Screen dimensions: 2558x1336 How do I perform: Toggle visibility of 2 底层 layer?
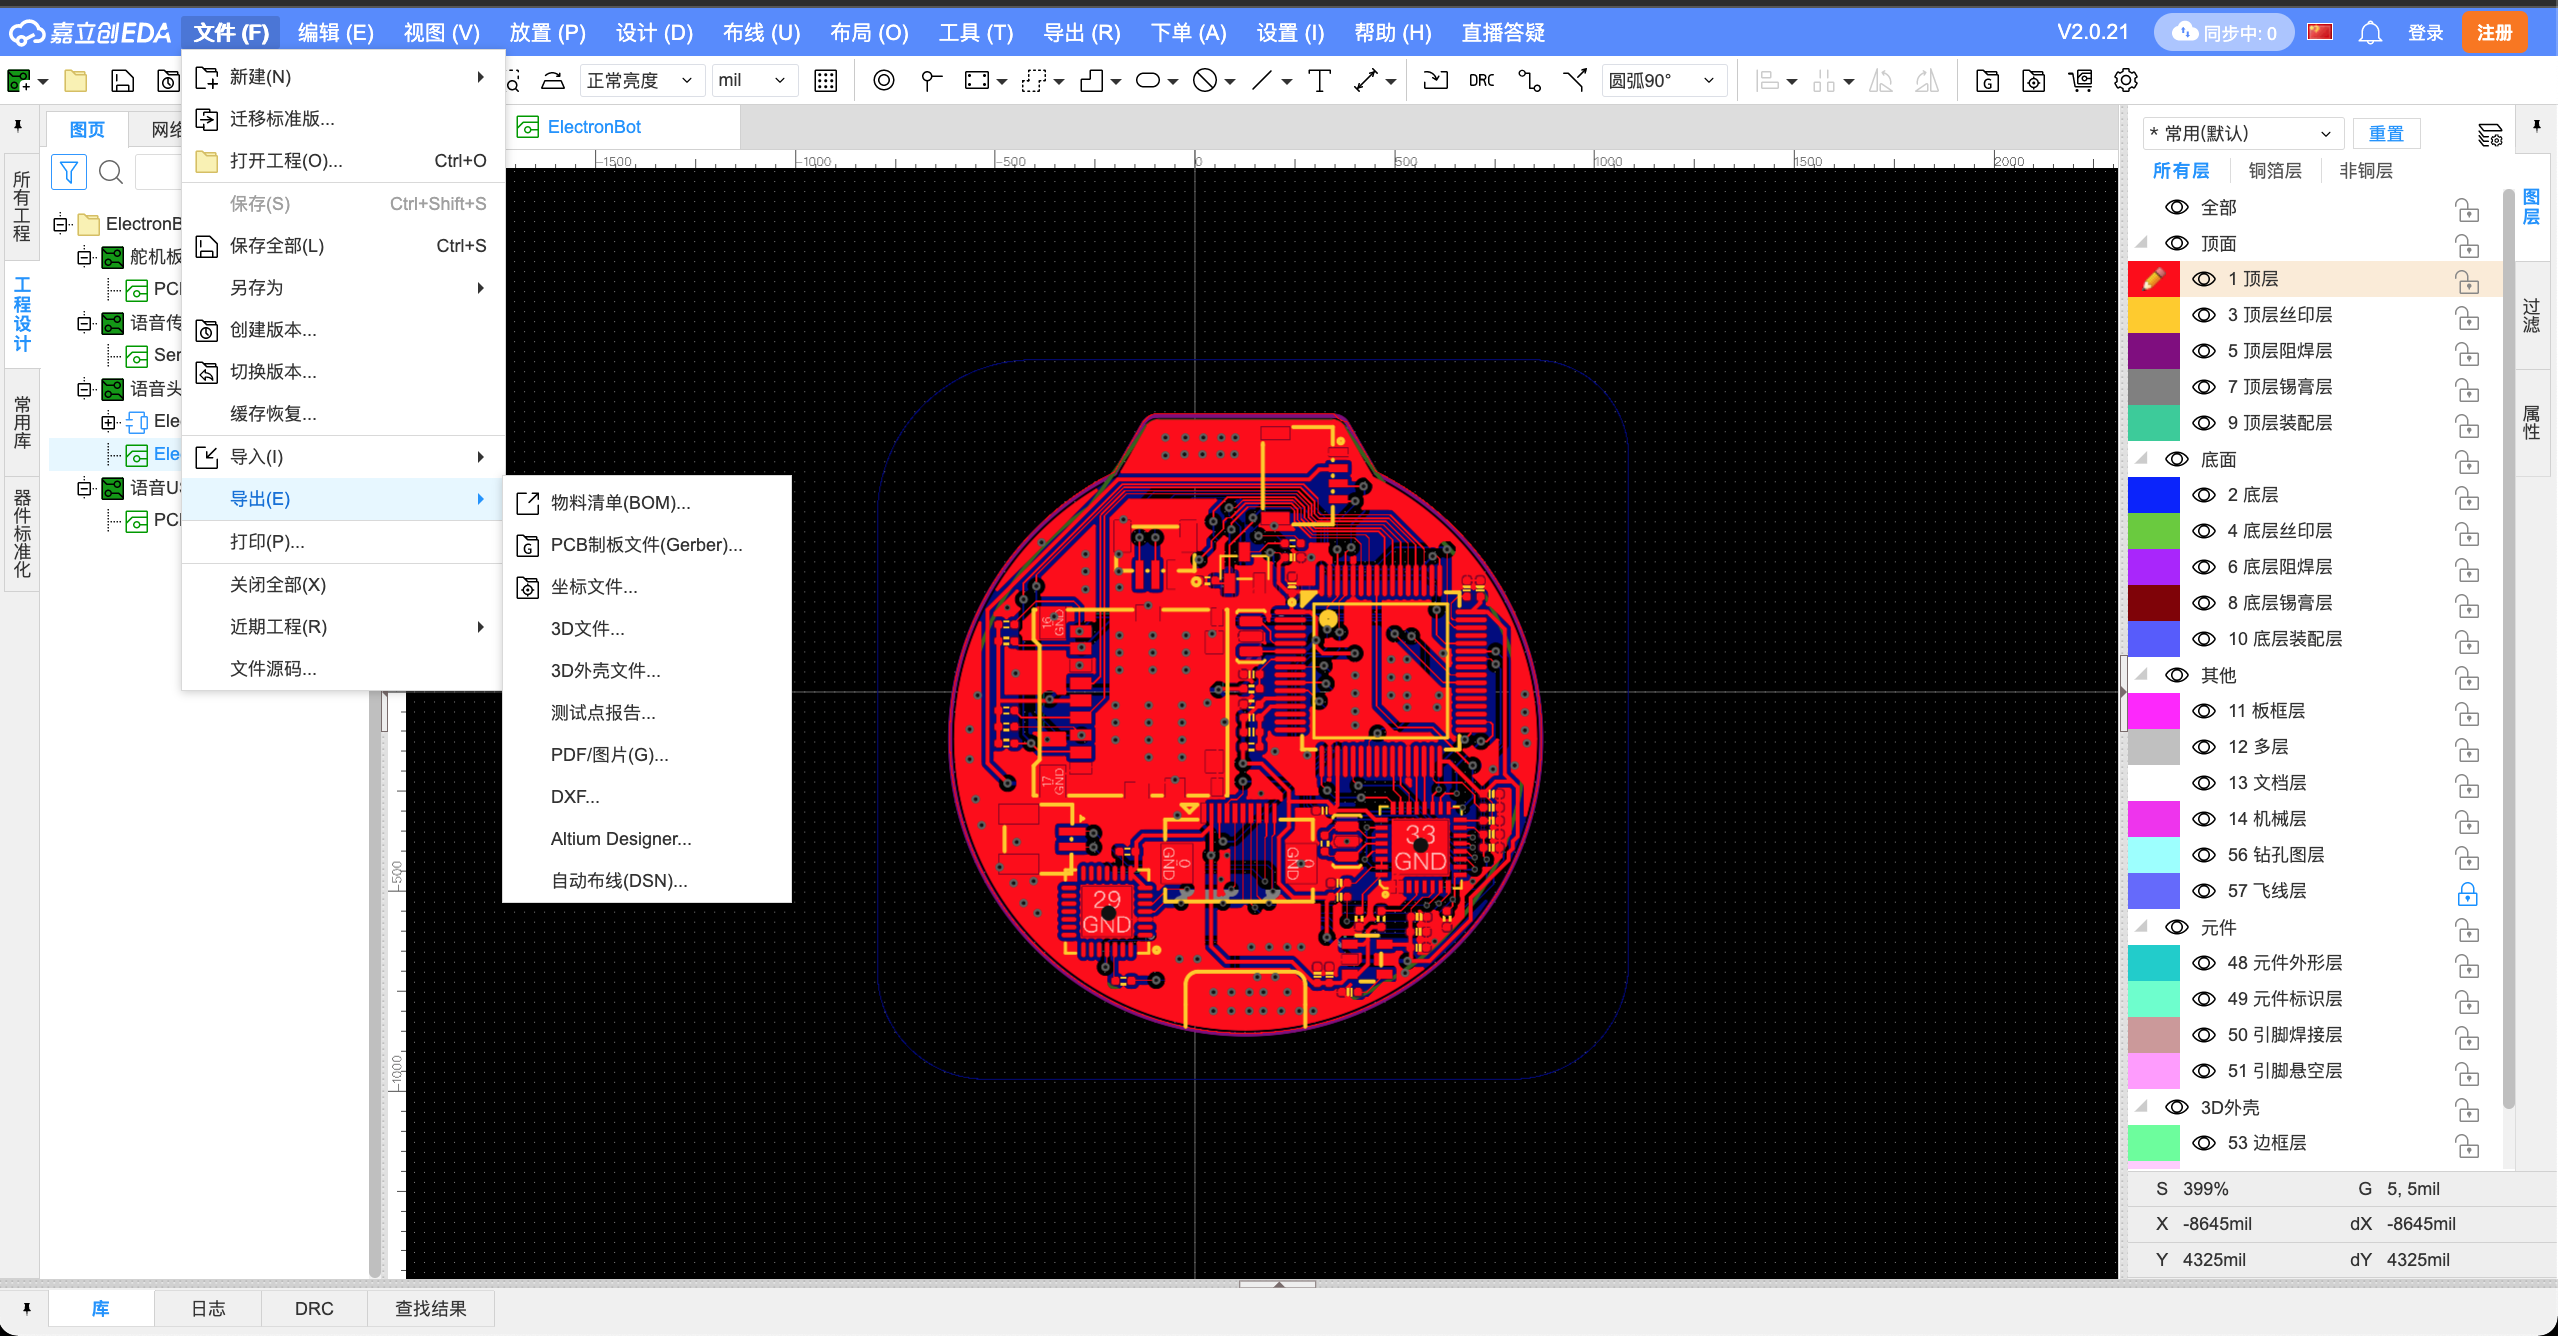2204,495
